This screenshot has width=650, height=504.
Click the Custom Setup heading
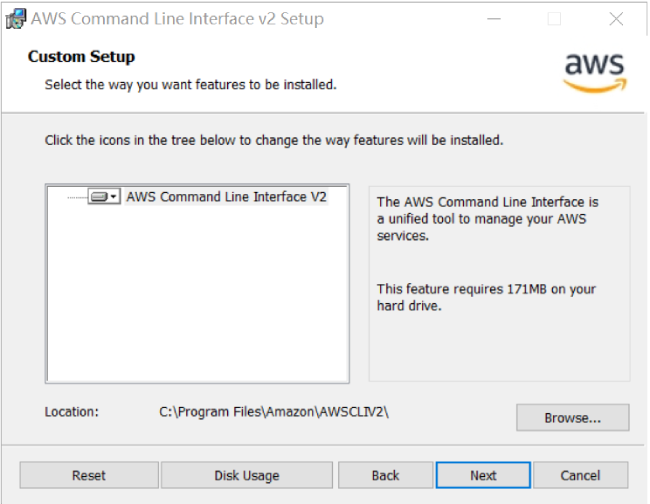(81, 57)
